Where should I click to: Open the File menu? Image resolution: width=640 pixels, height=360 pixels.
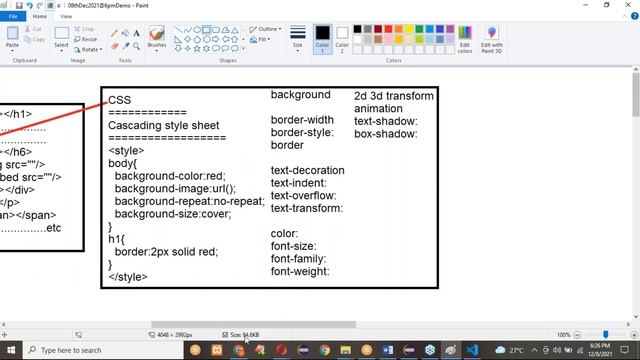tap(13, 16)
